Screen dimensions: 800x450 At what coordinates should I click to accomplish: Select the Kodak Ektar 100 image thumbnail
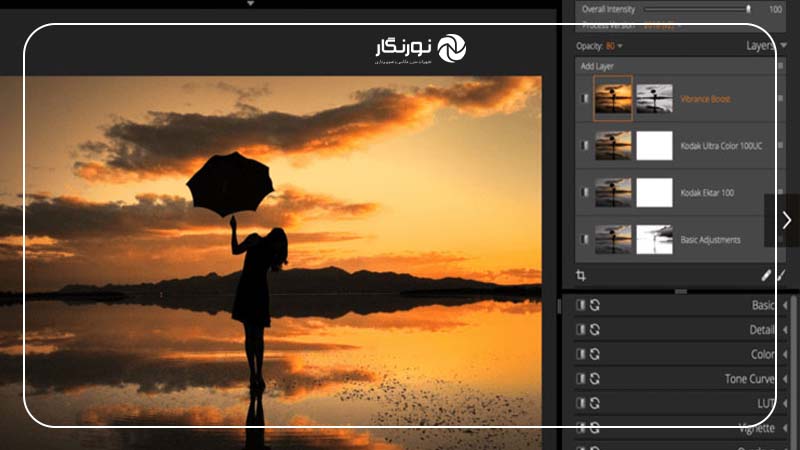[x=613, y=192]
